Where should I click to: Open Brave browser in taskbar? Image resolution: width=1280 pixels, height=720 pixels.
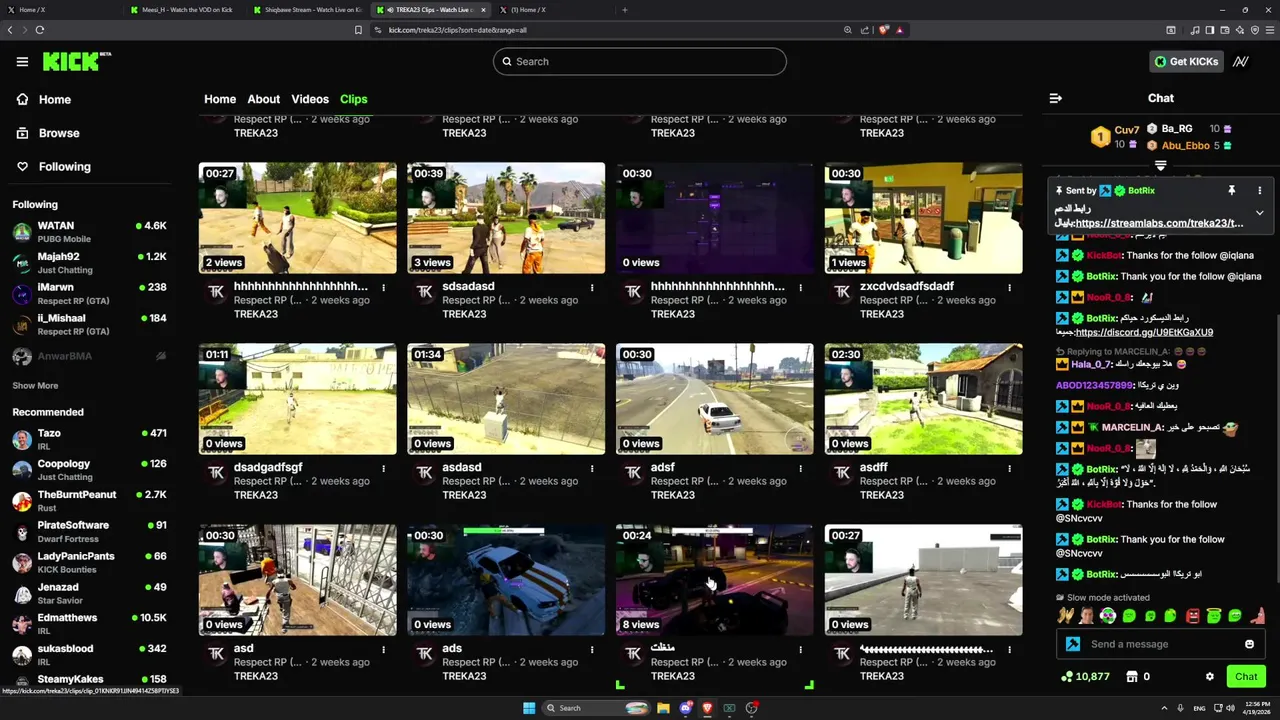(707, 708)
